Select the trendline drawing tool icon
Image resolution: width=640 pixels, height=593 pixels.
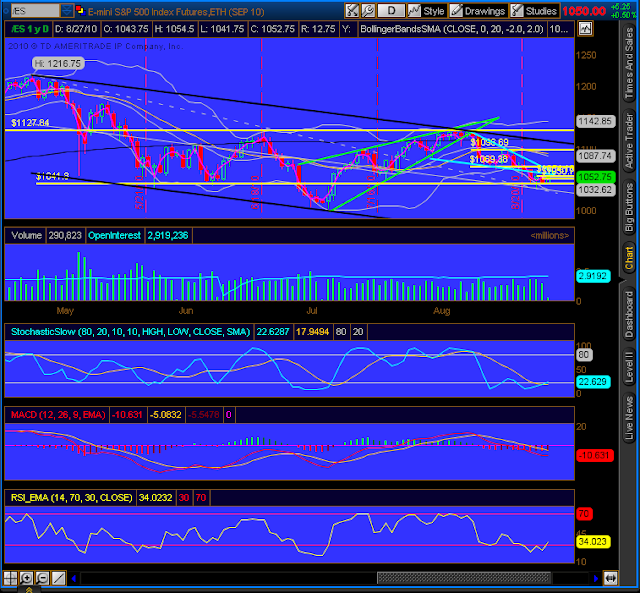[x=58, y=578]
